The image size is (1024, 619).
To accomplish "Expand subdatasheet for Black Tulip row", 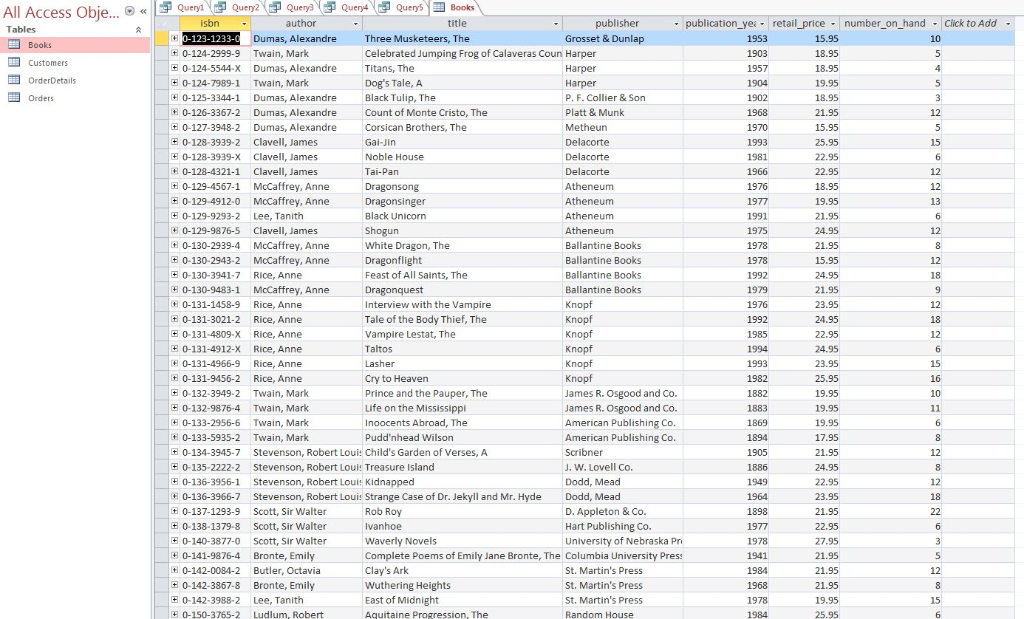I will [174, 97].
